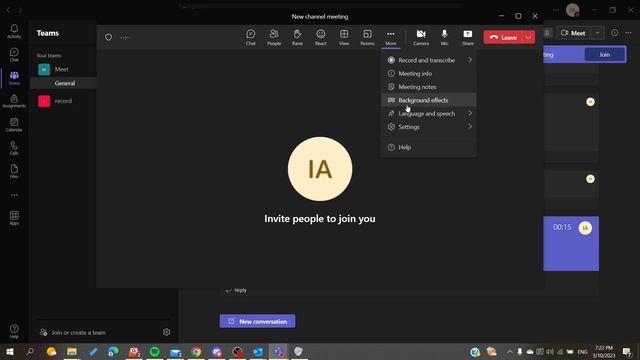
Task: Expand Language and speech chevron
Action: pyautogui.click(x=470, y=113)
